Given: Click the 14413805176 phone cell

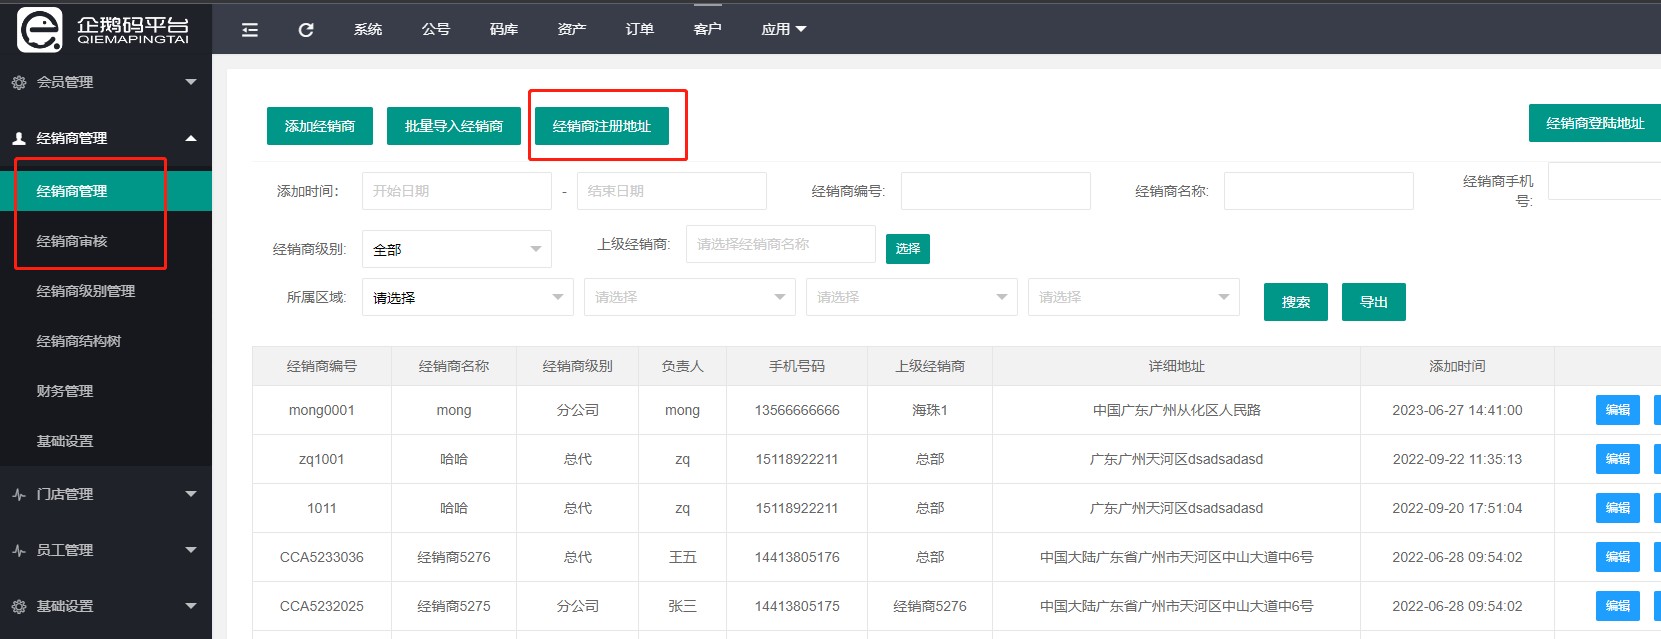Looking at the screenshot, I should click(797, 557).
